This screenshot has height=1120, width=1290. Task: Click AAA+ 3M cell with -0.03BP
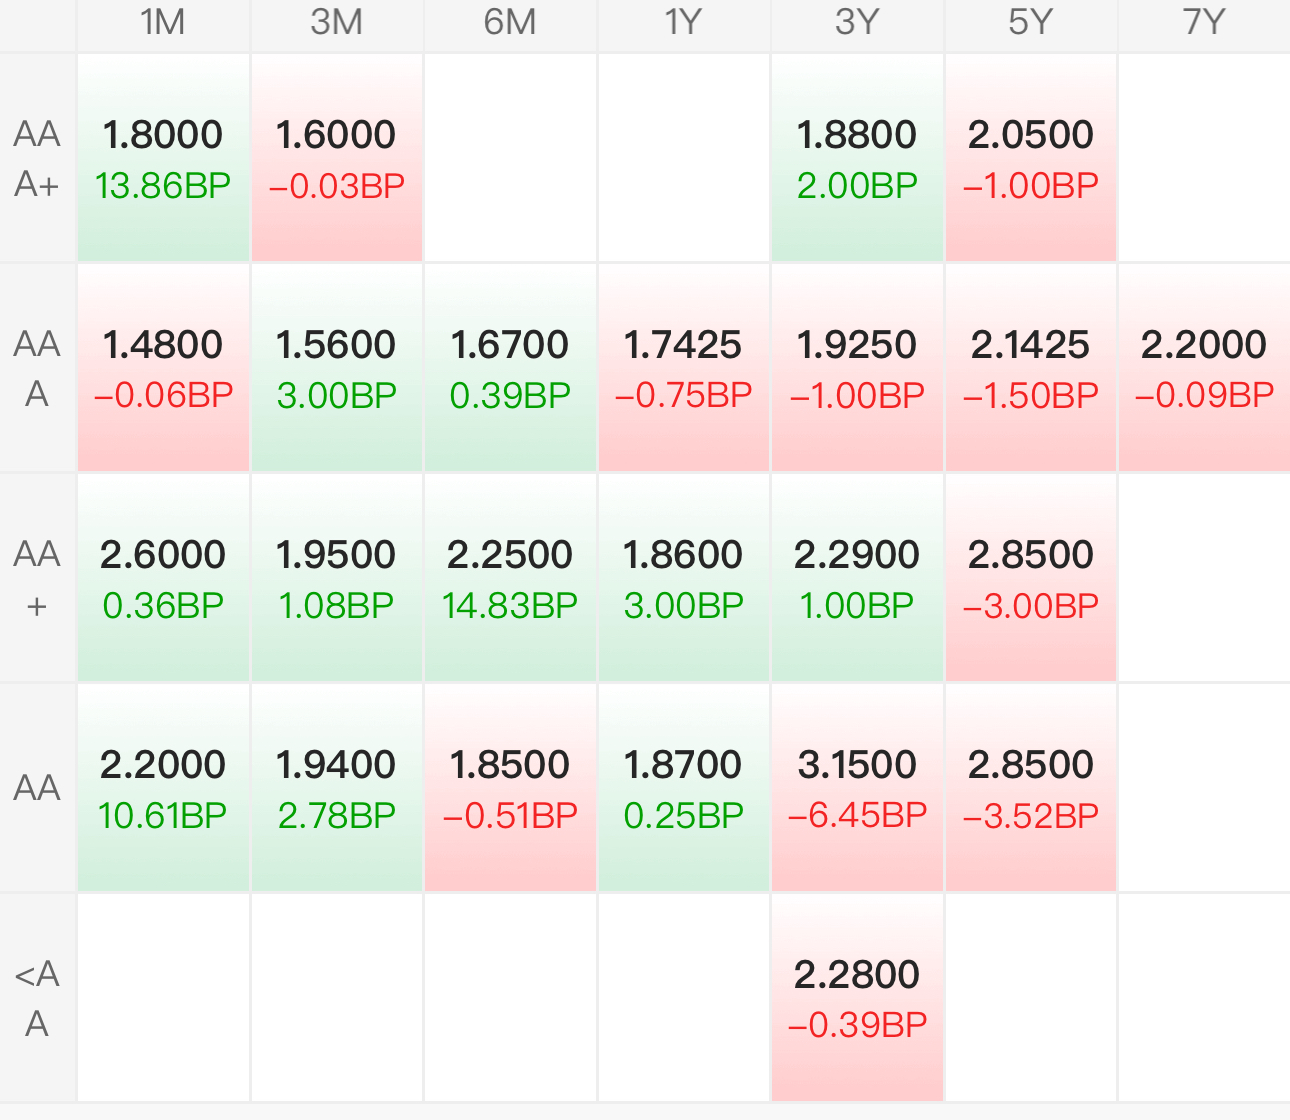pyautogui.click(x=337, y=158)
